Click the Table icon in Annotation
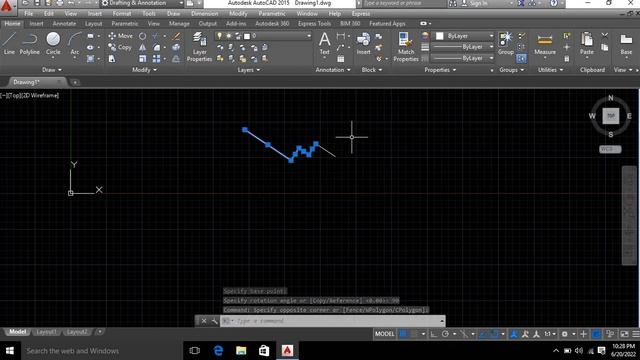The width and height of the screenshot is (640, 360). click(x=340, y=59)
